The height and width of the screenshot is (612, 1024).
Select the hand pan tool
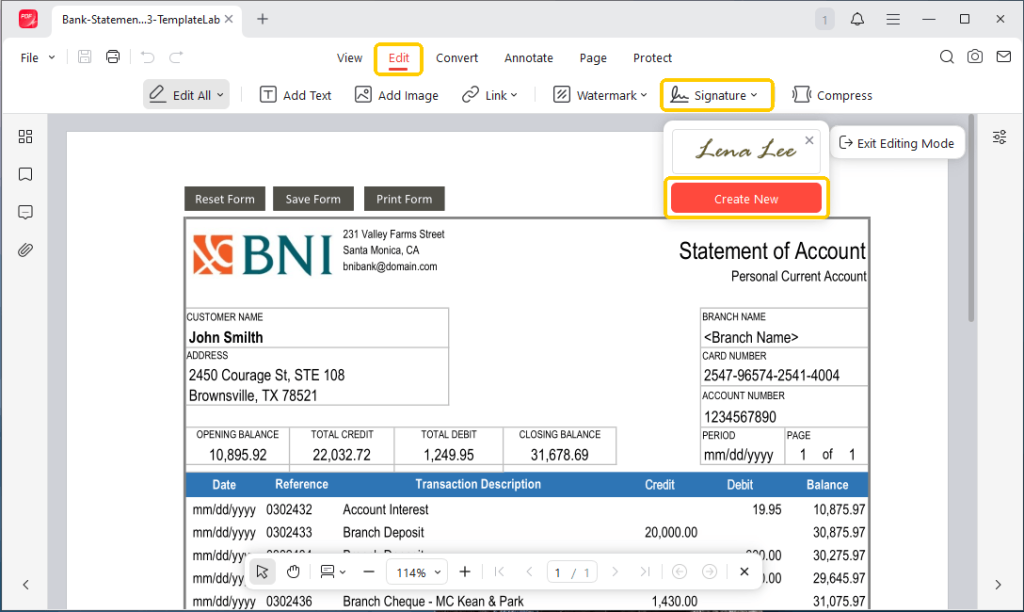[x=293, y=572]
